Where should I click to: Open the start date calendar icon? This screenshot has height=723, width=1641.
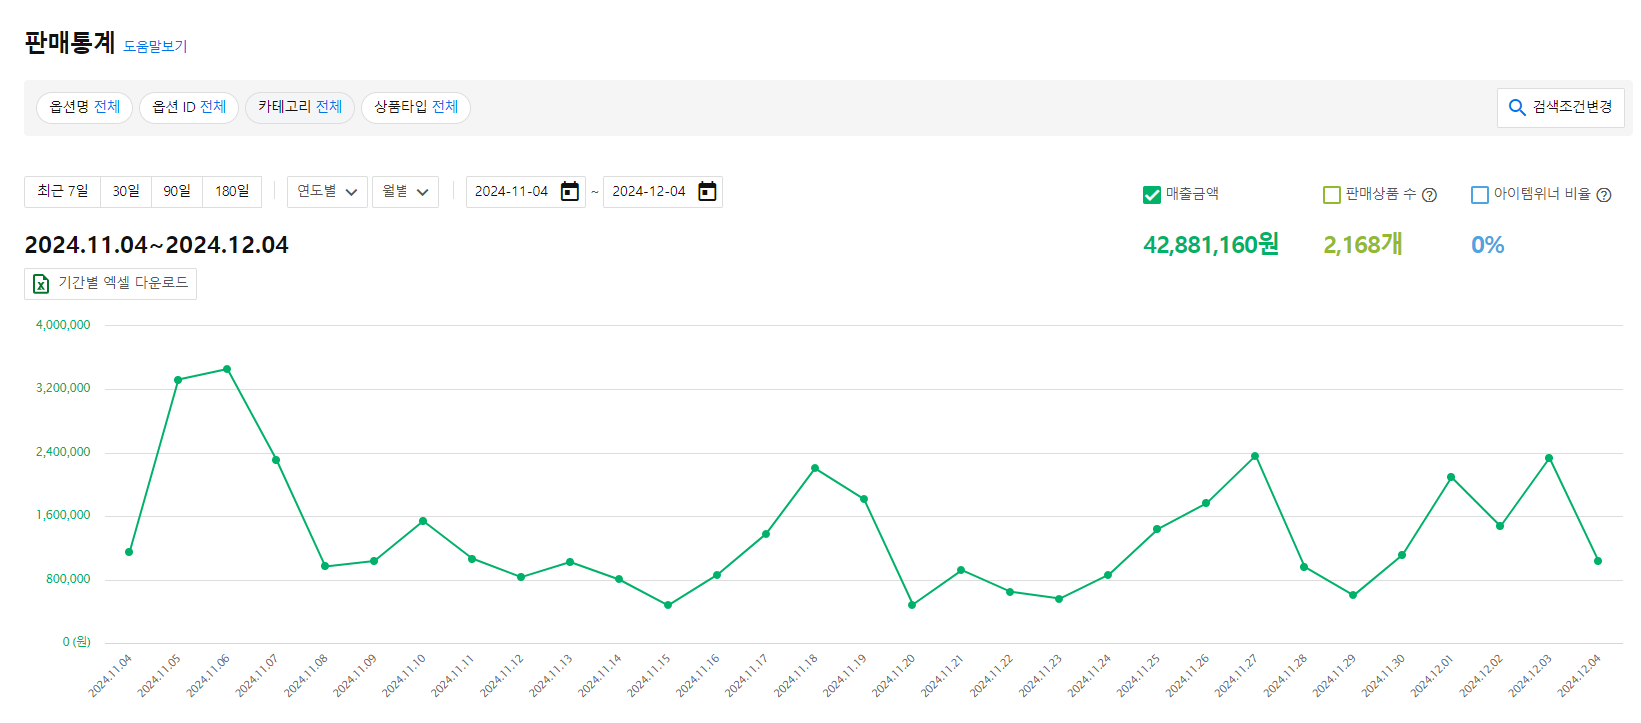570,192
